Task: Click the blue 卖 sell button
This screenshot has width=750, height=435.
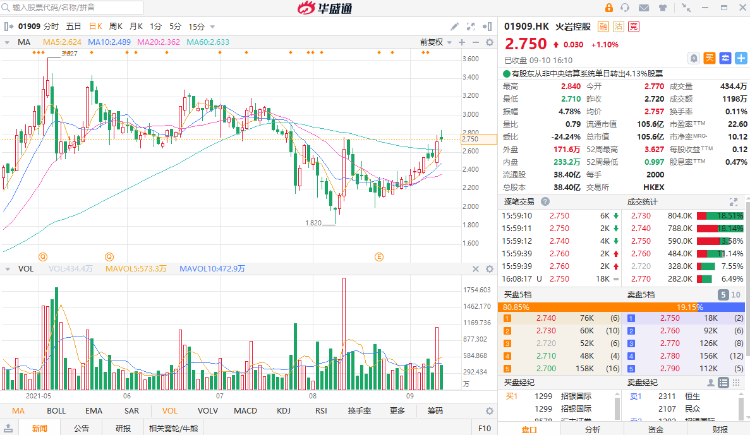Action: coord(725,58)
